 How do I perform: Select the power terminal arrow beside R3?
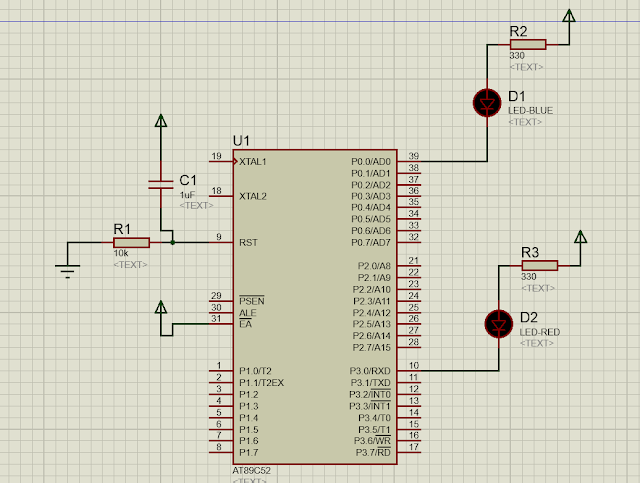pyautogui.click(x=580, y=237)
